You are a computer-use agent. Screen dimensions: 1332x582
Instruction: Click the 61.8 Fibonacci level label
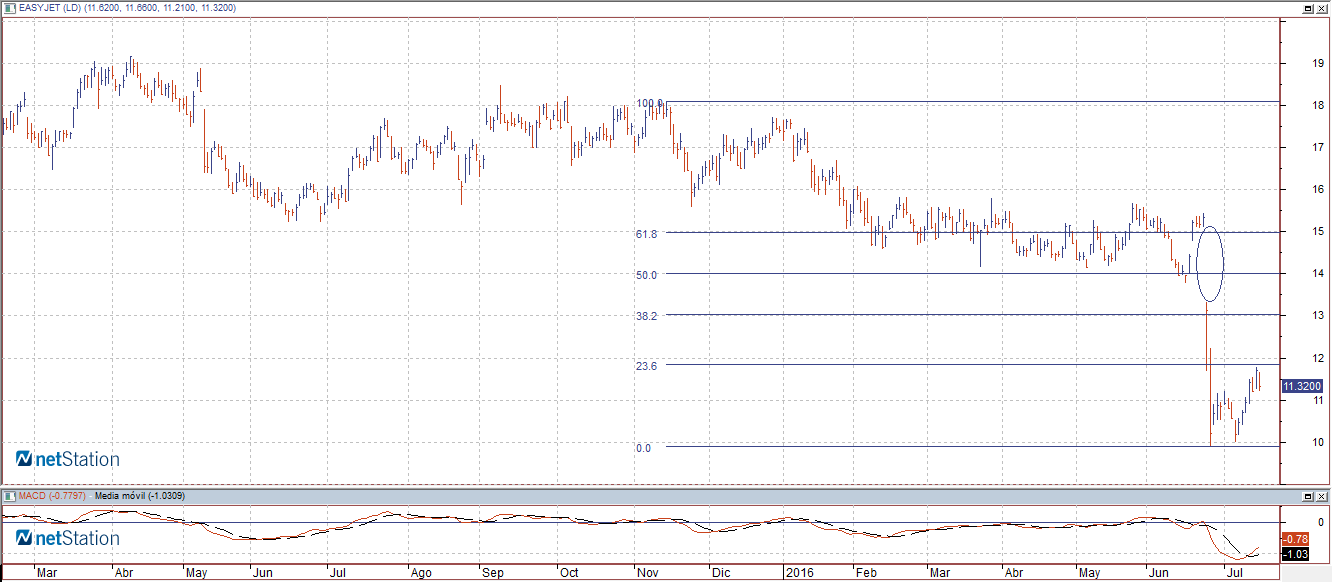[x=646, y=233]
